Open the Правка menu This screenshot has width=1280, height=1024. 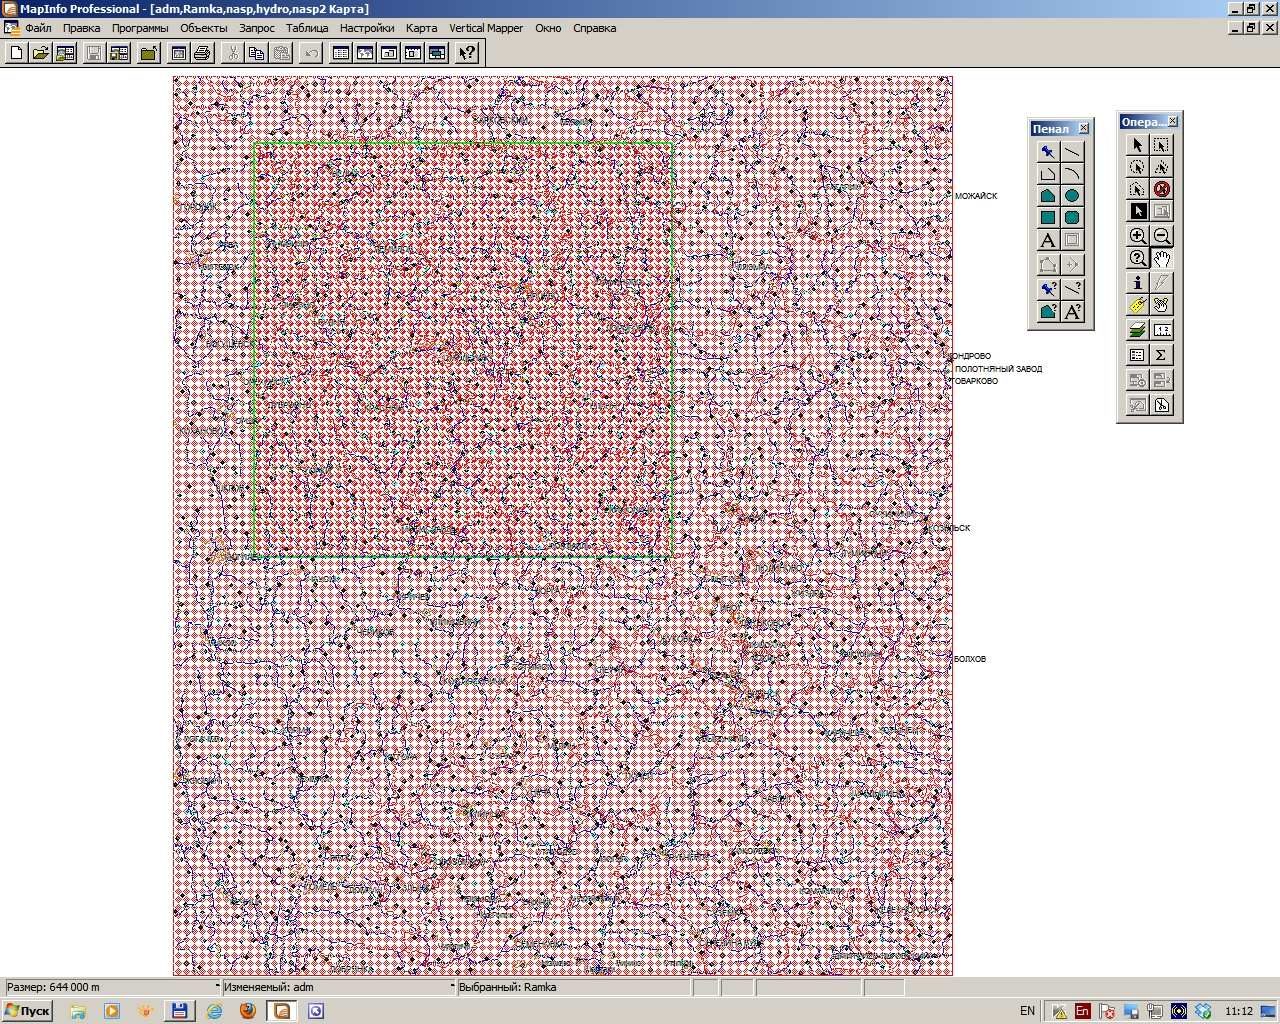pyautogui.click(x=81, y=28)
